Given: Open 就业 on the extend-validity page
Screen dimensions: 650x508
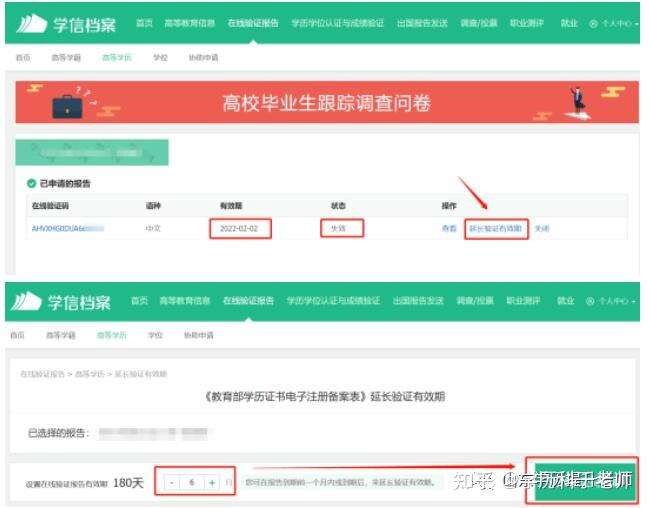Looking at the screenshot, I should (x=565, y=301).
